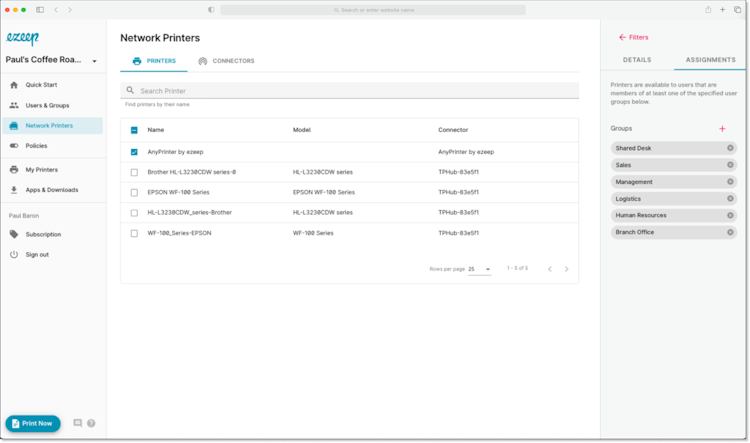The width and height of the screenshot is (750, 443).
Task: Select AnyPrinter by ezeep name text
Action: tap(175, 152)
